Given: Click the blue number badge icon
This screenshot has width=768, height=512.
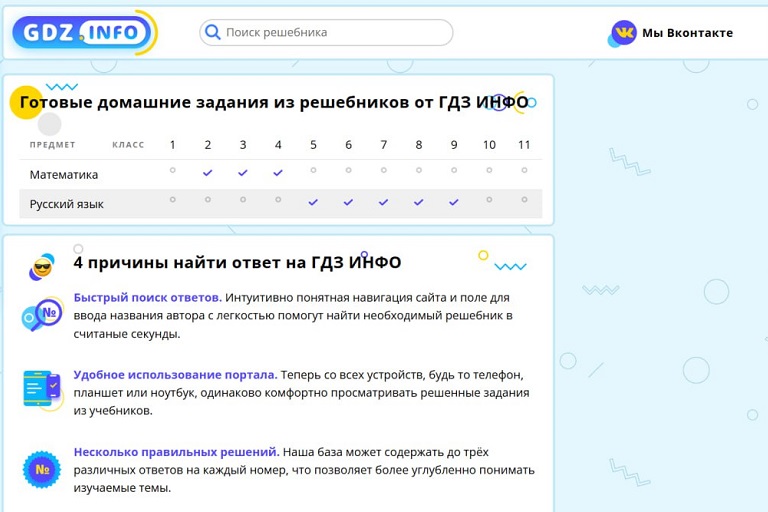Looking at the screenshot, I should 42,468.
